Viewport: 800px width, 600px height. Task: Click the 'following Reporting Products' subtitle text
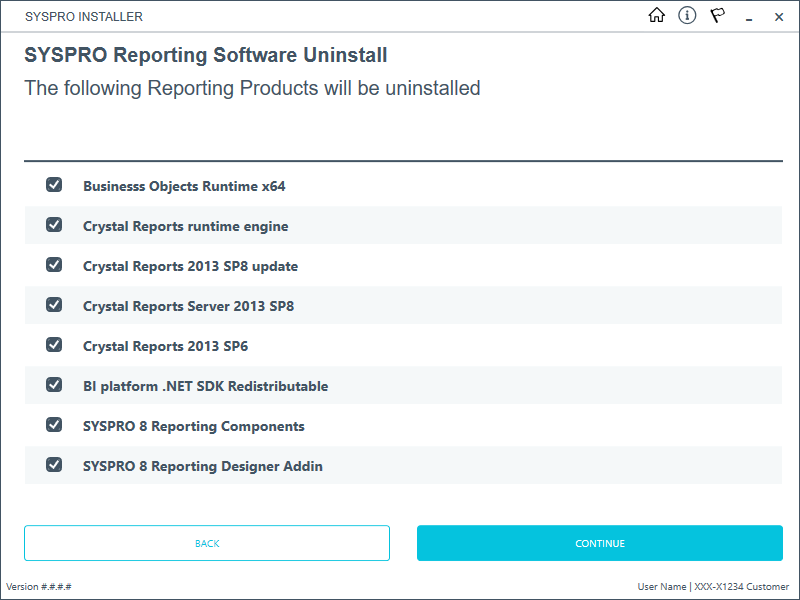point(252,88)
